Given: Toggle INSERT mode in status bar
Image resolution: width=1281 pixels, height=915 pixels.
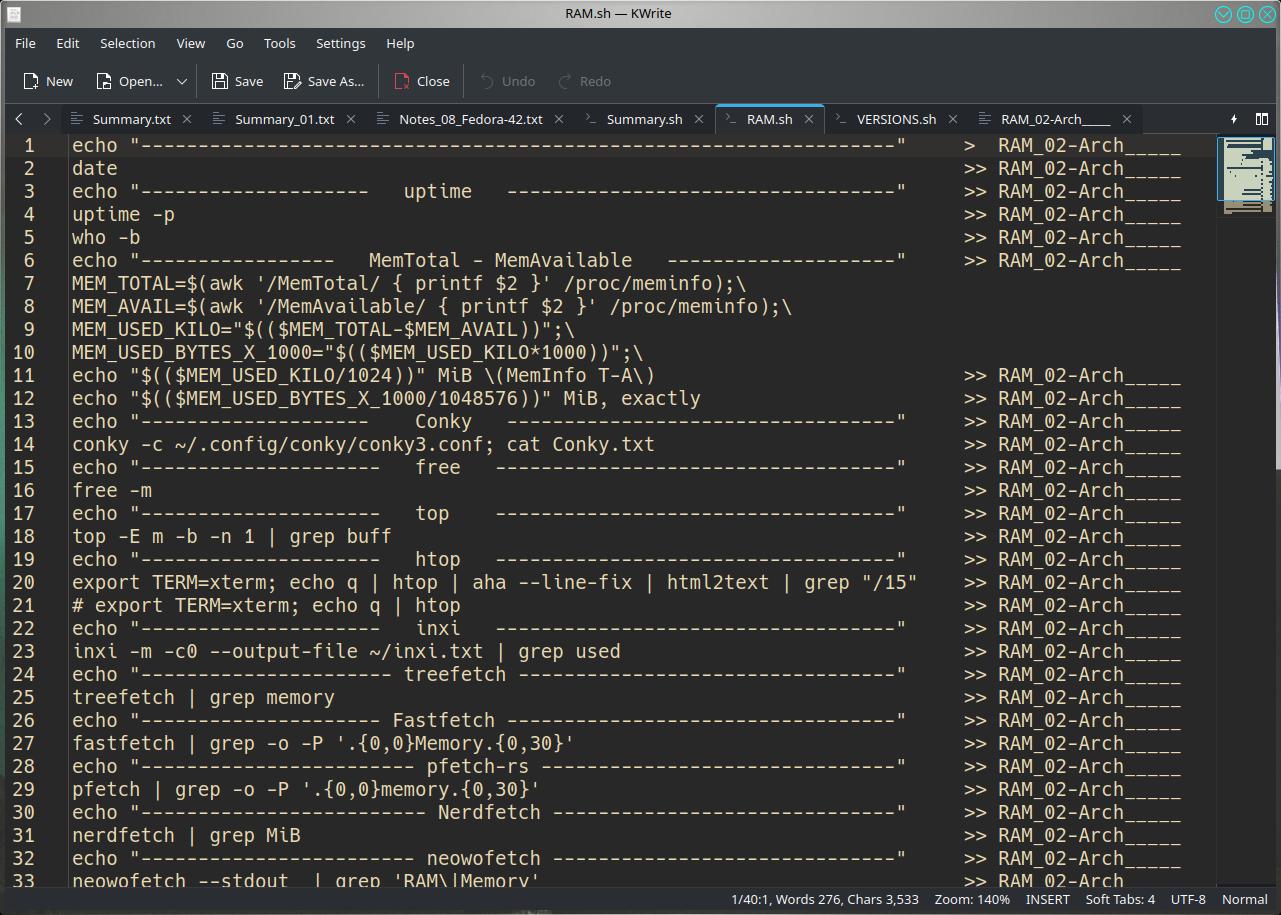Looking at the screenshot, I should [1047, 899].
